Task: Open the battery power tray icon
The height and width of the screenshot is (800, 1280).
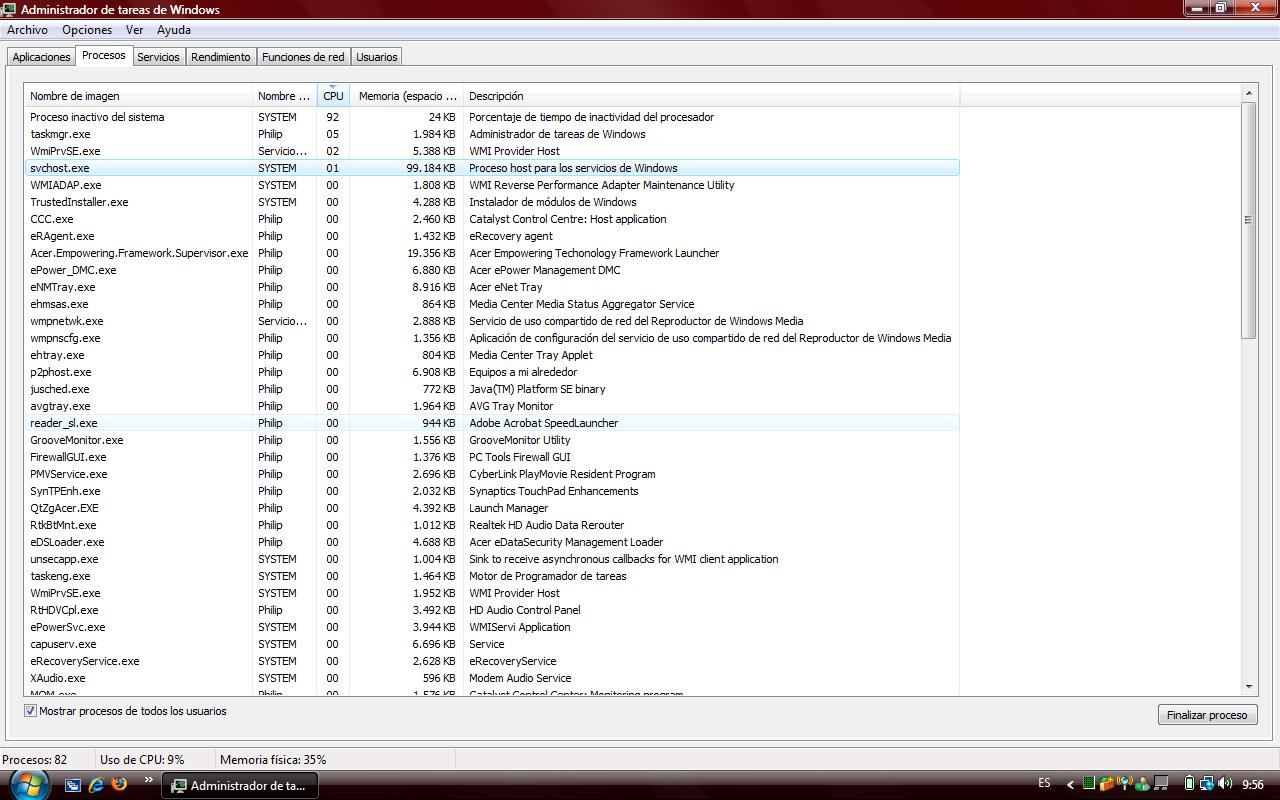Action: pos(1189,783)
